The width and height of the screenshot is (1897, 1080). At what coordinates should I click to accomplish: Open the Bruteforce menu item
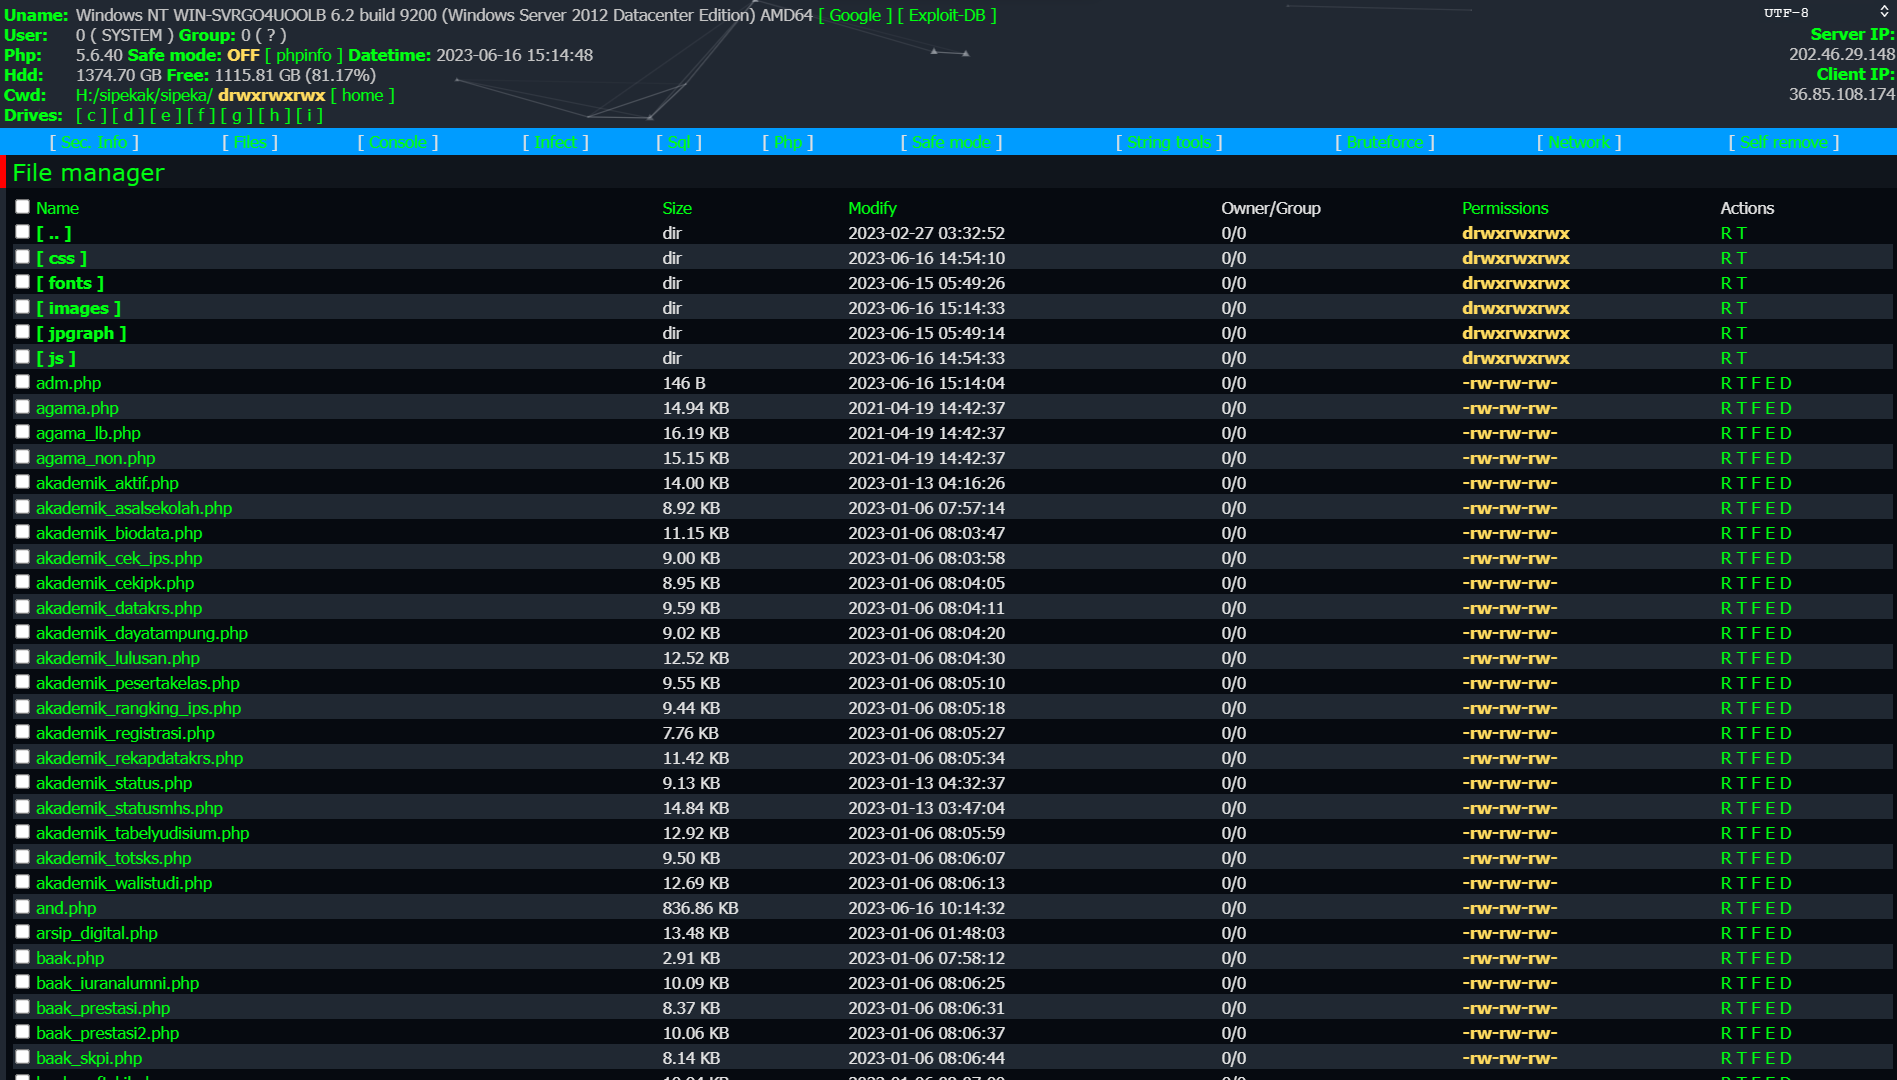pos(1384,142)
